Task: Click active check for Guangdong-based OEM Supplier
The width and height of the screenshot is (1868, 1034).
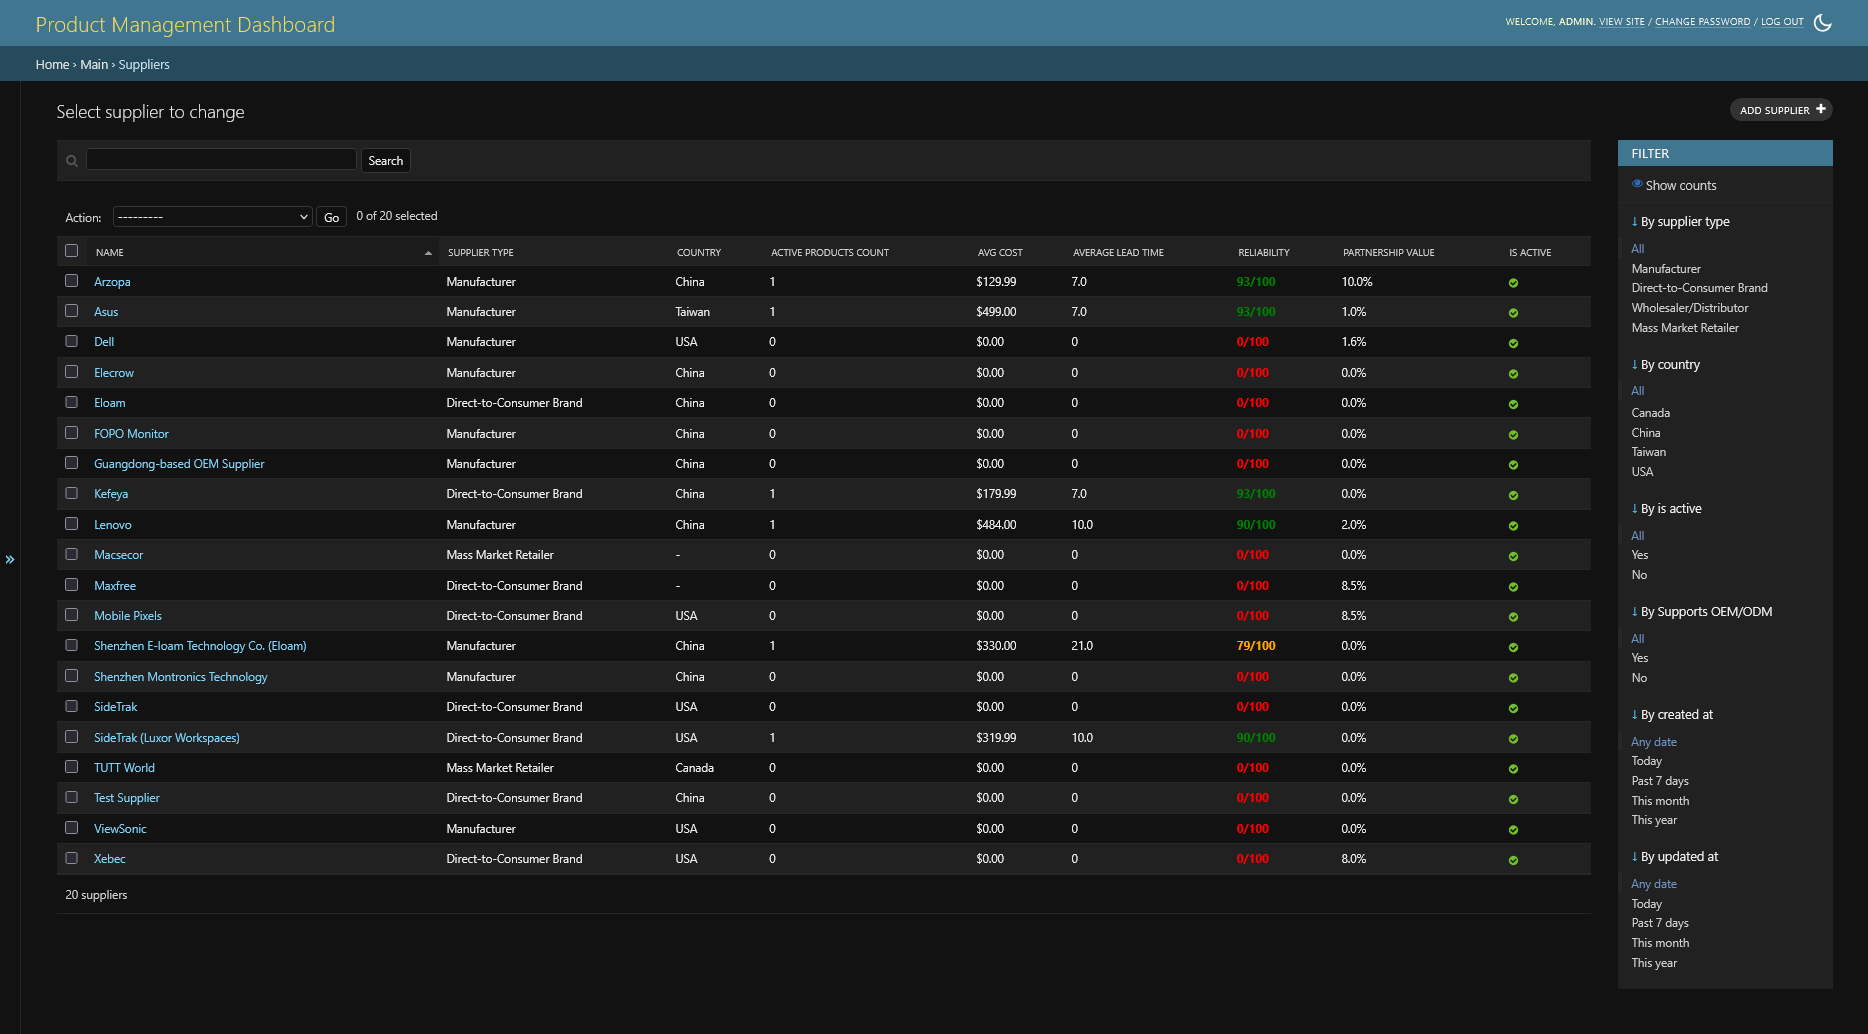Action: [x=1513, y=465]
